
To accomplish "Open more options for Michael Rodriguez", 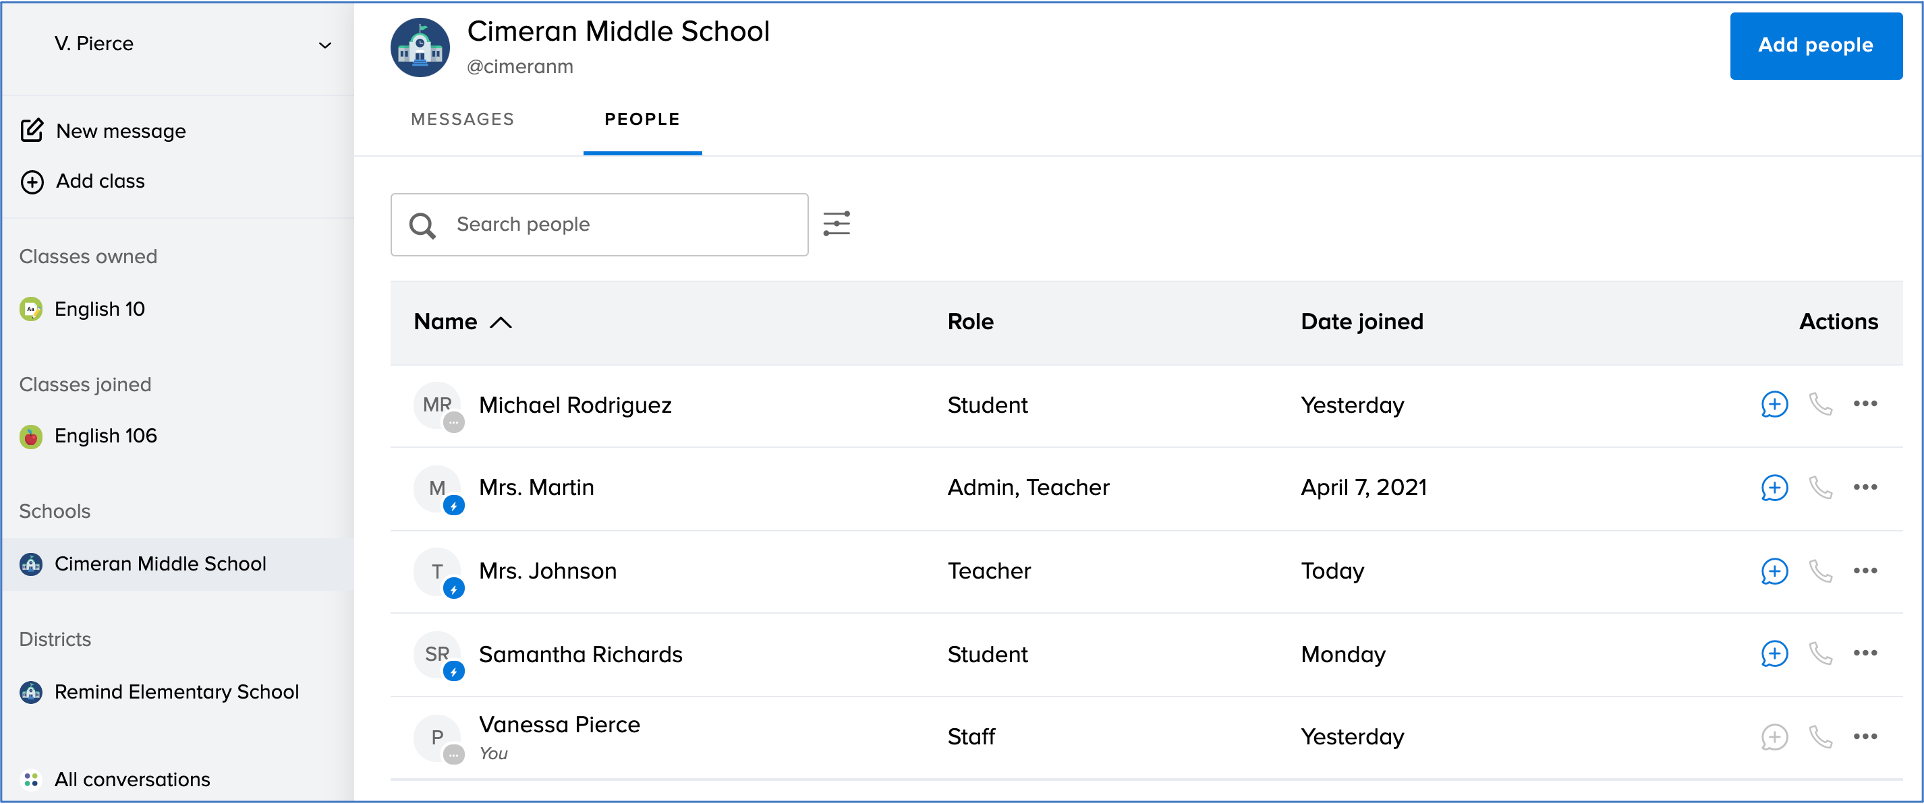I will 1865,404.
